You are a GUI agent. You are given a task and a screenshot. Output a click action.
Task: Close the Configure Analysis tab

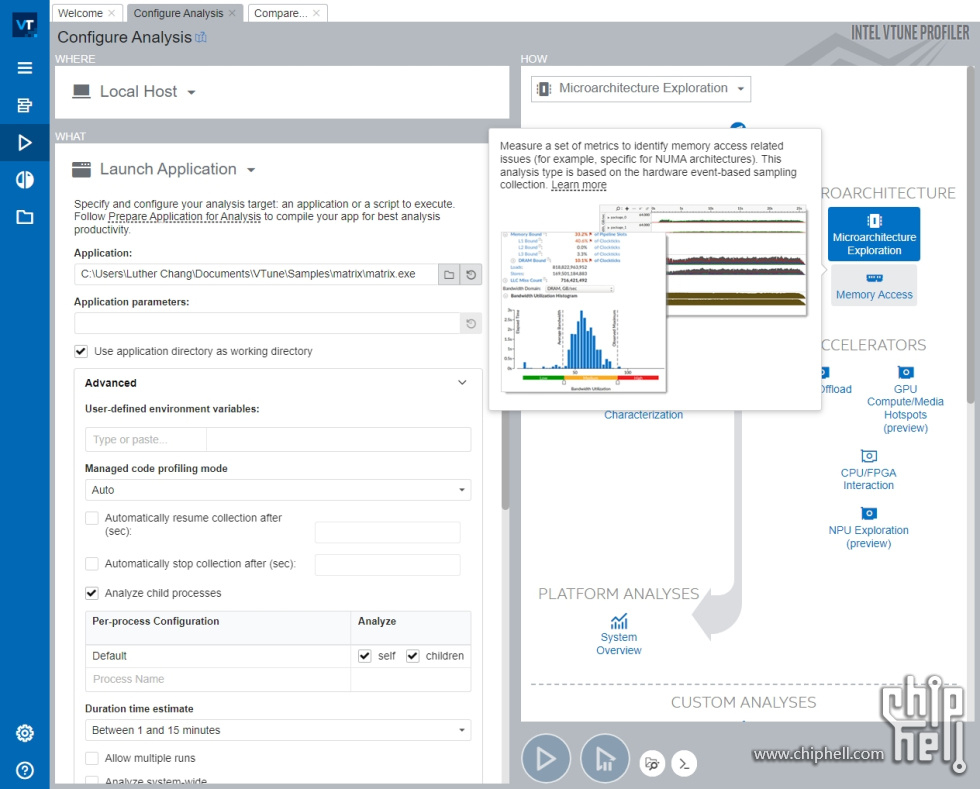[232, 13]
